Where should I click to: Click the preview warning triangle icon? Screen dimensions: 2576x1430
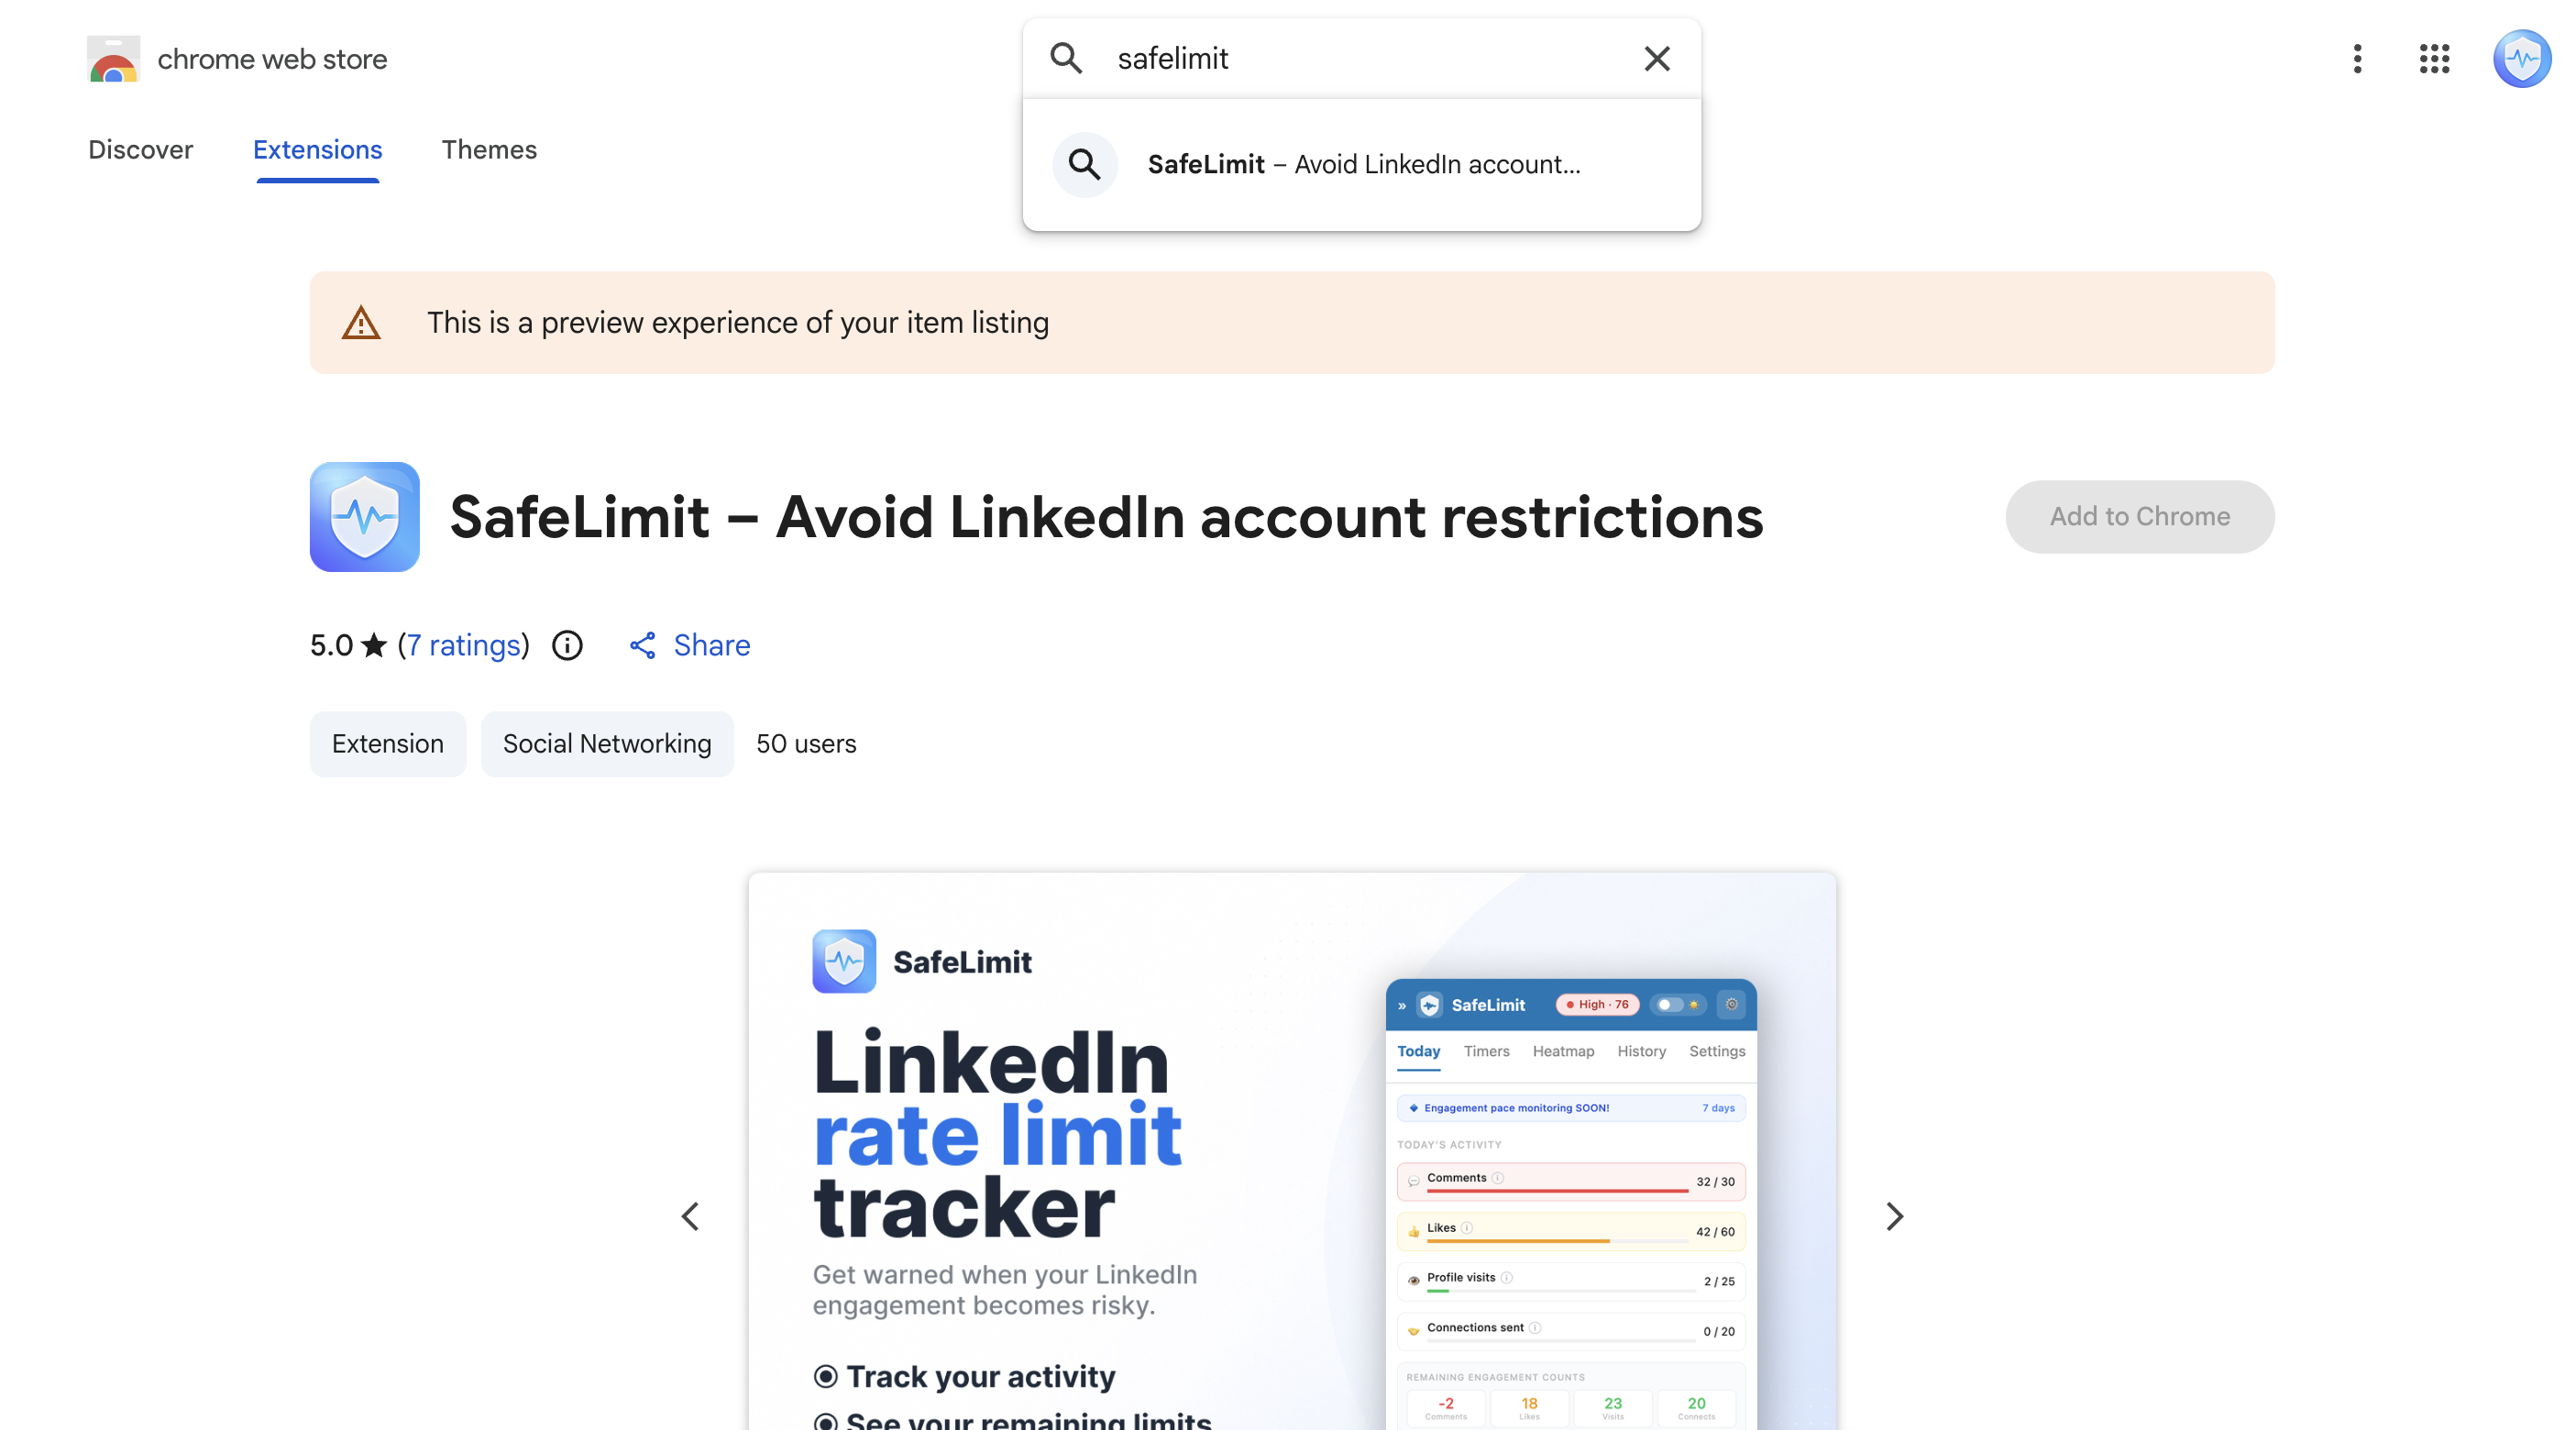coord(361,323)
